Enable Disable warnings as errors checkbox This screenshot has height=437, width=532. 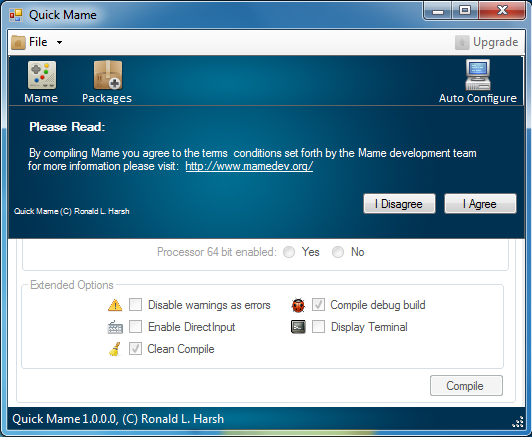135,305
